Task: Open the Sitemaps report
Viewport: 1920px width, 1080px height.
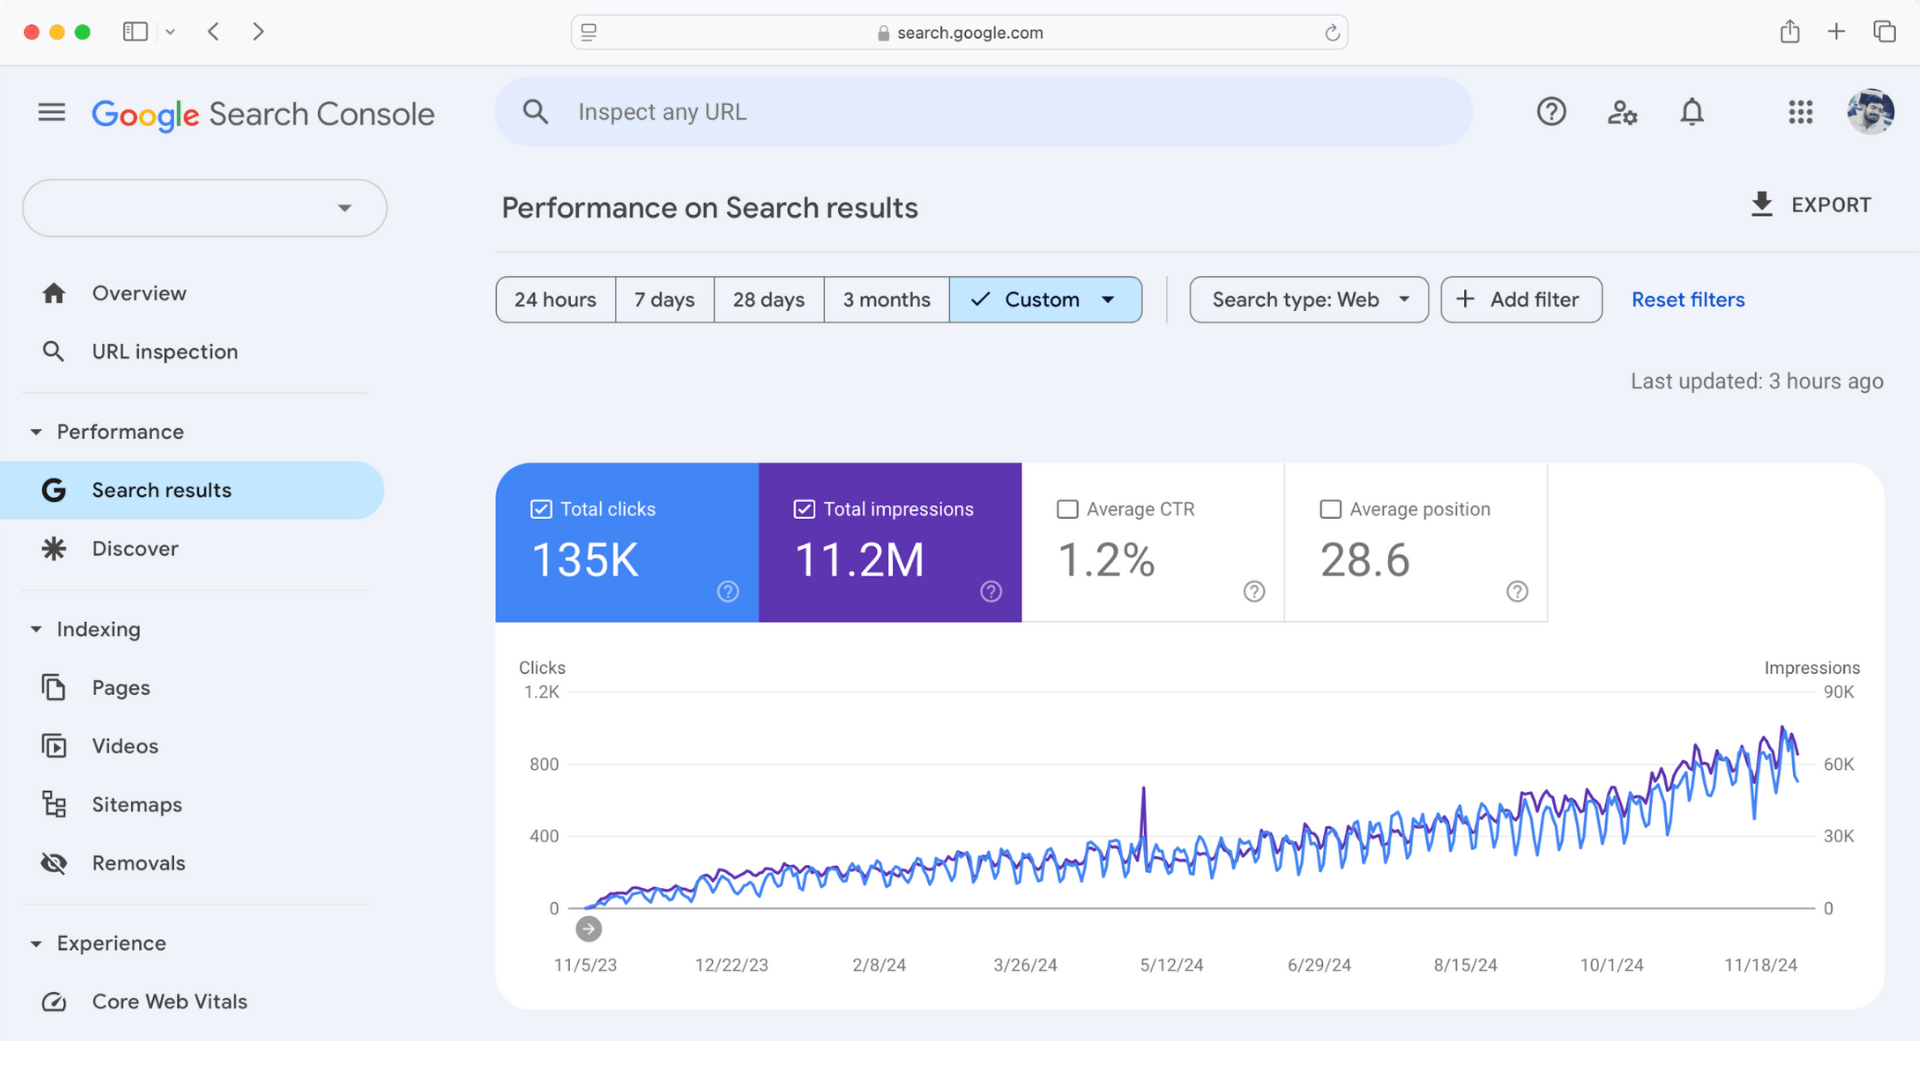Action: (137, 804)
